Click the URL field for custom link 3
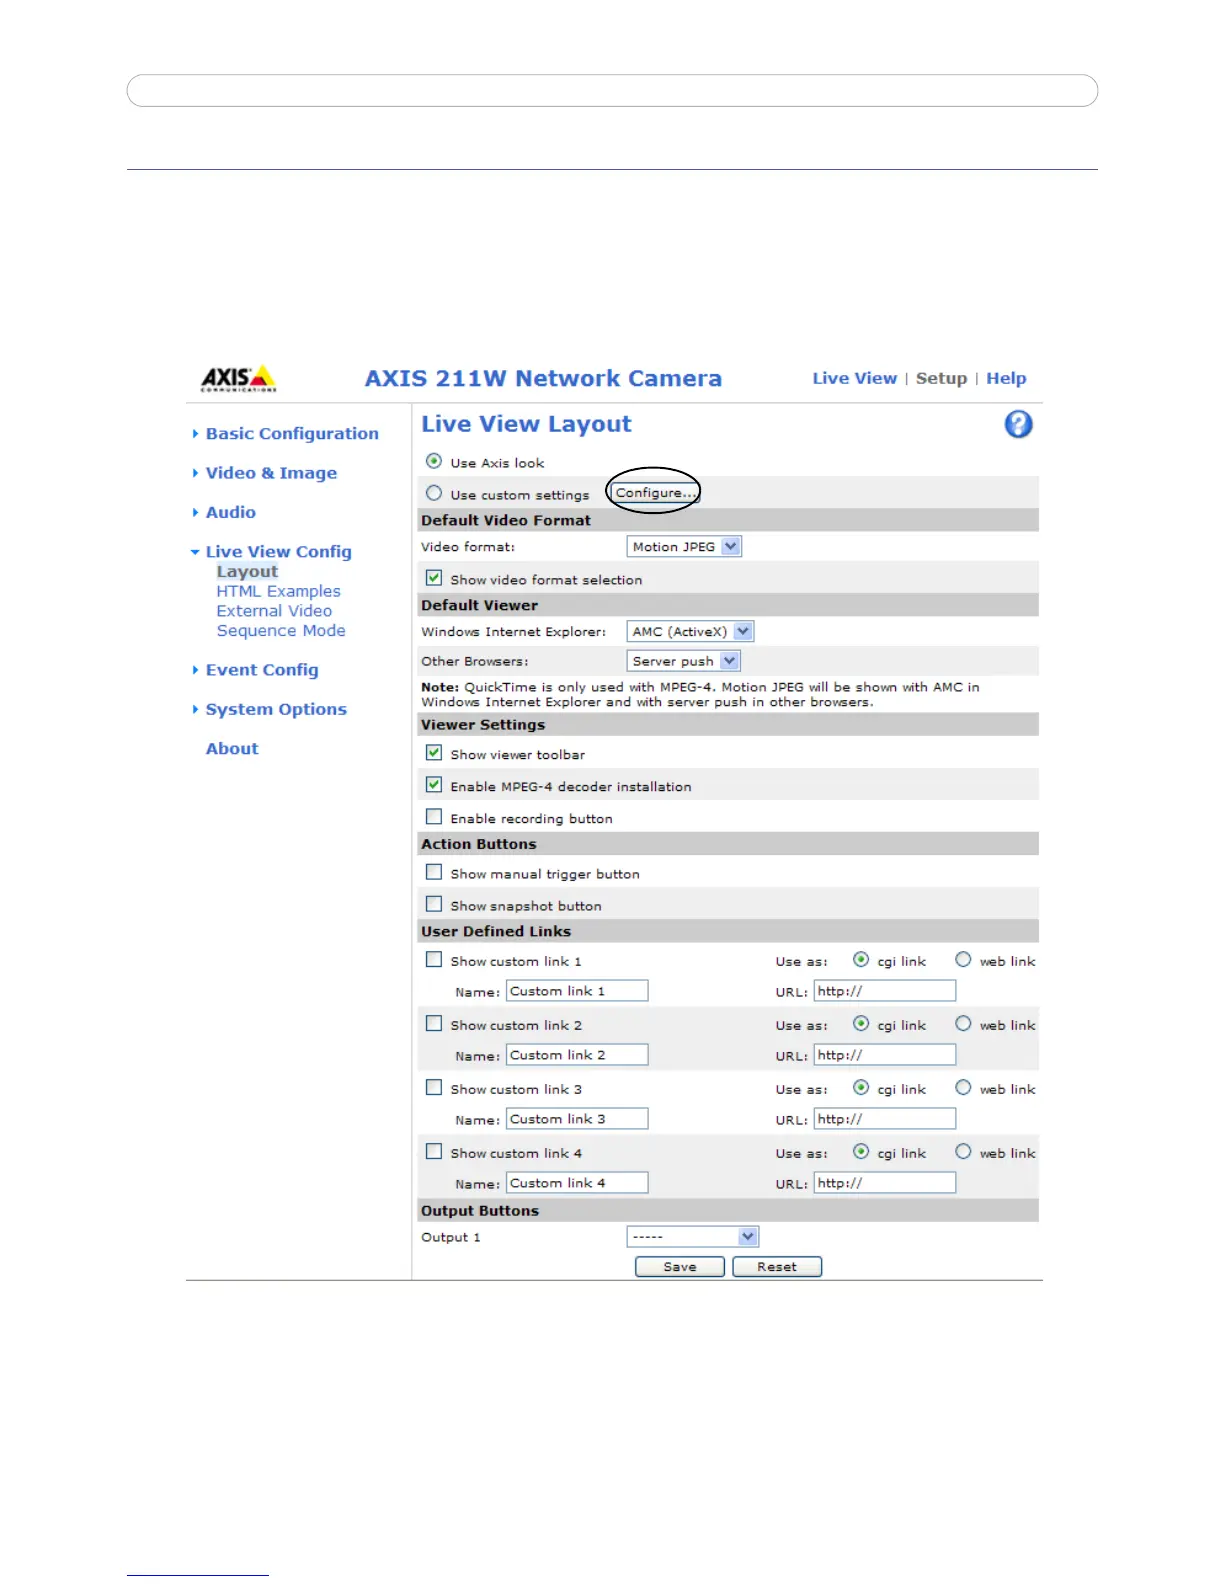The height and width of the screenshot is (1584, 1224). tap(885, 1119)
